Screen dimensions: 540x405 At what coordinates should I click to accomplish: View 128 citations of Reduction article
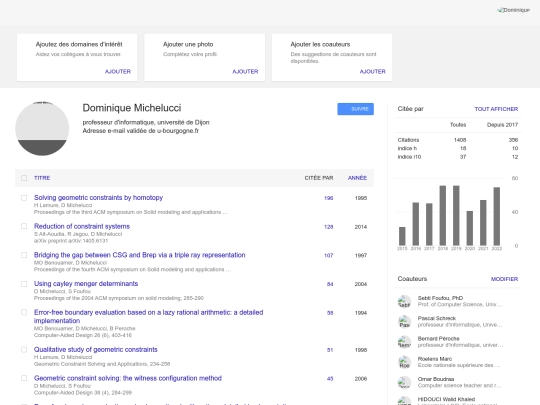point(329,227)
